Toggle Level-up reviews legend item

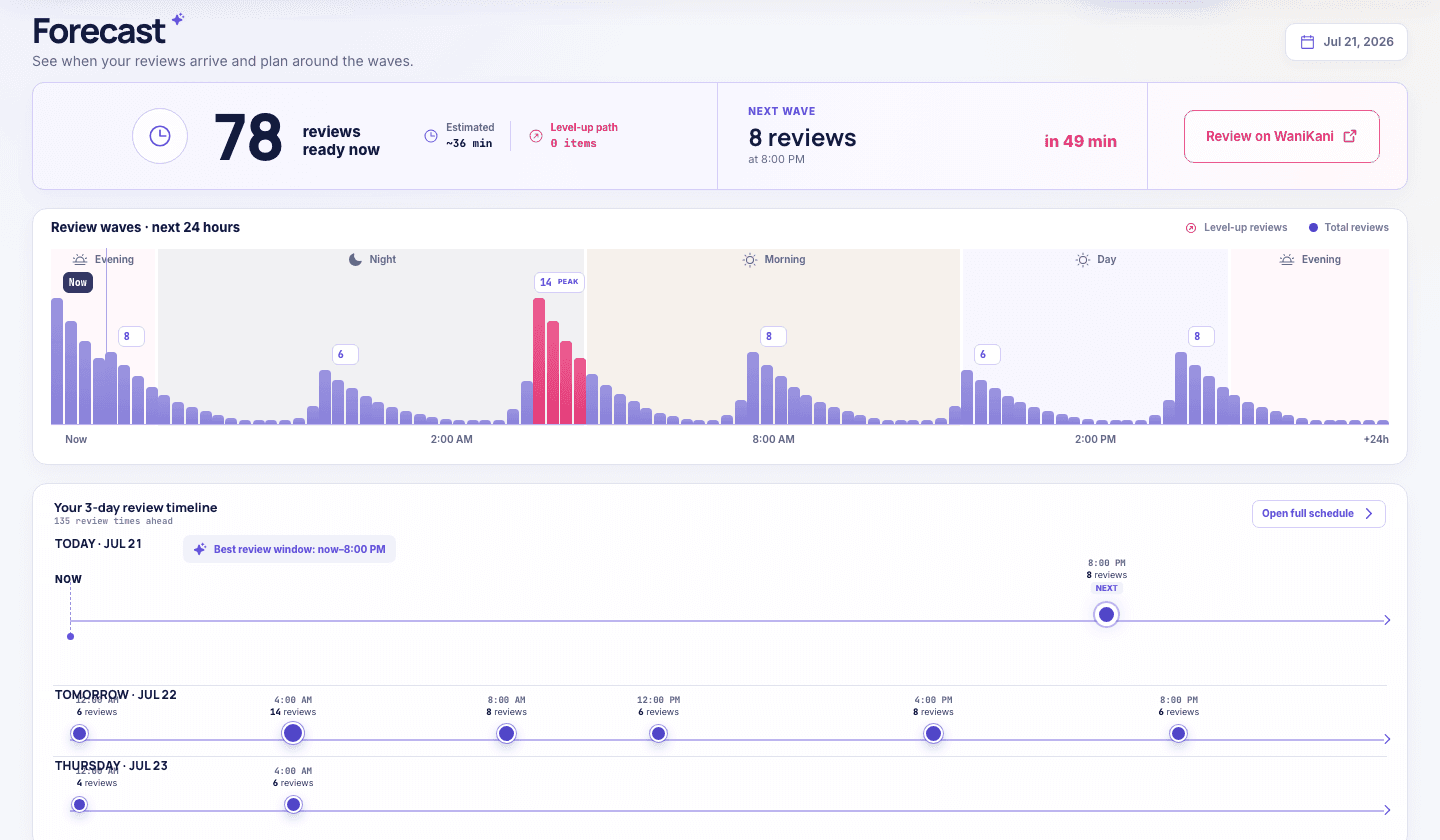pos(1236,227)
